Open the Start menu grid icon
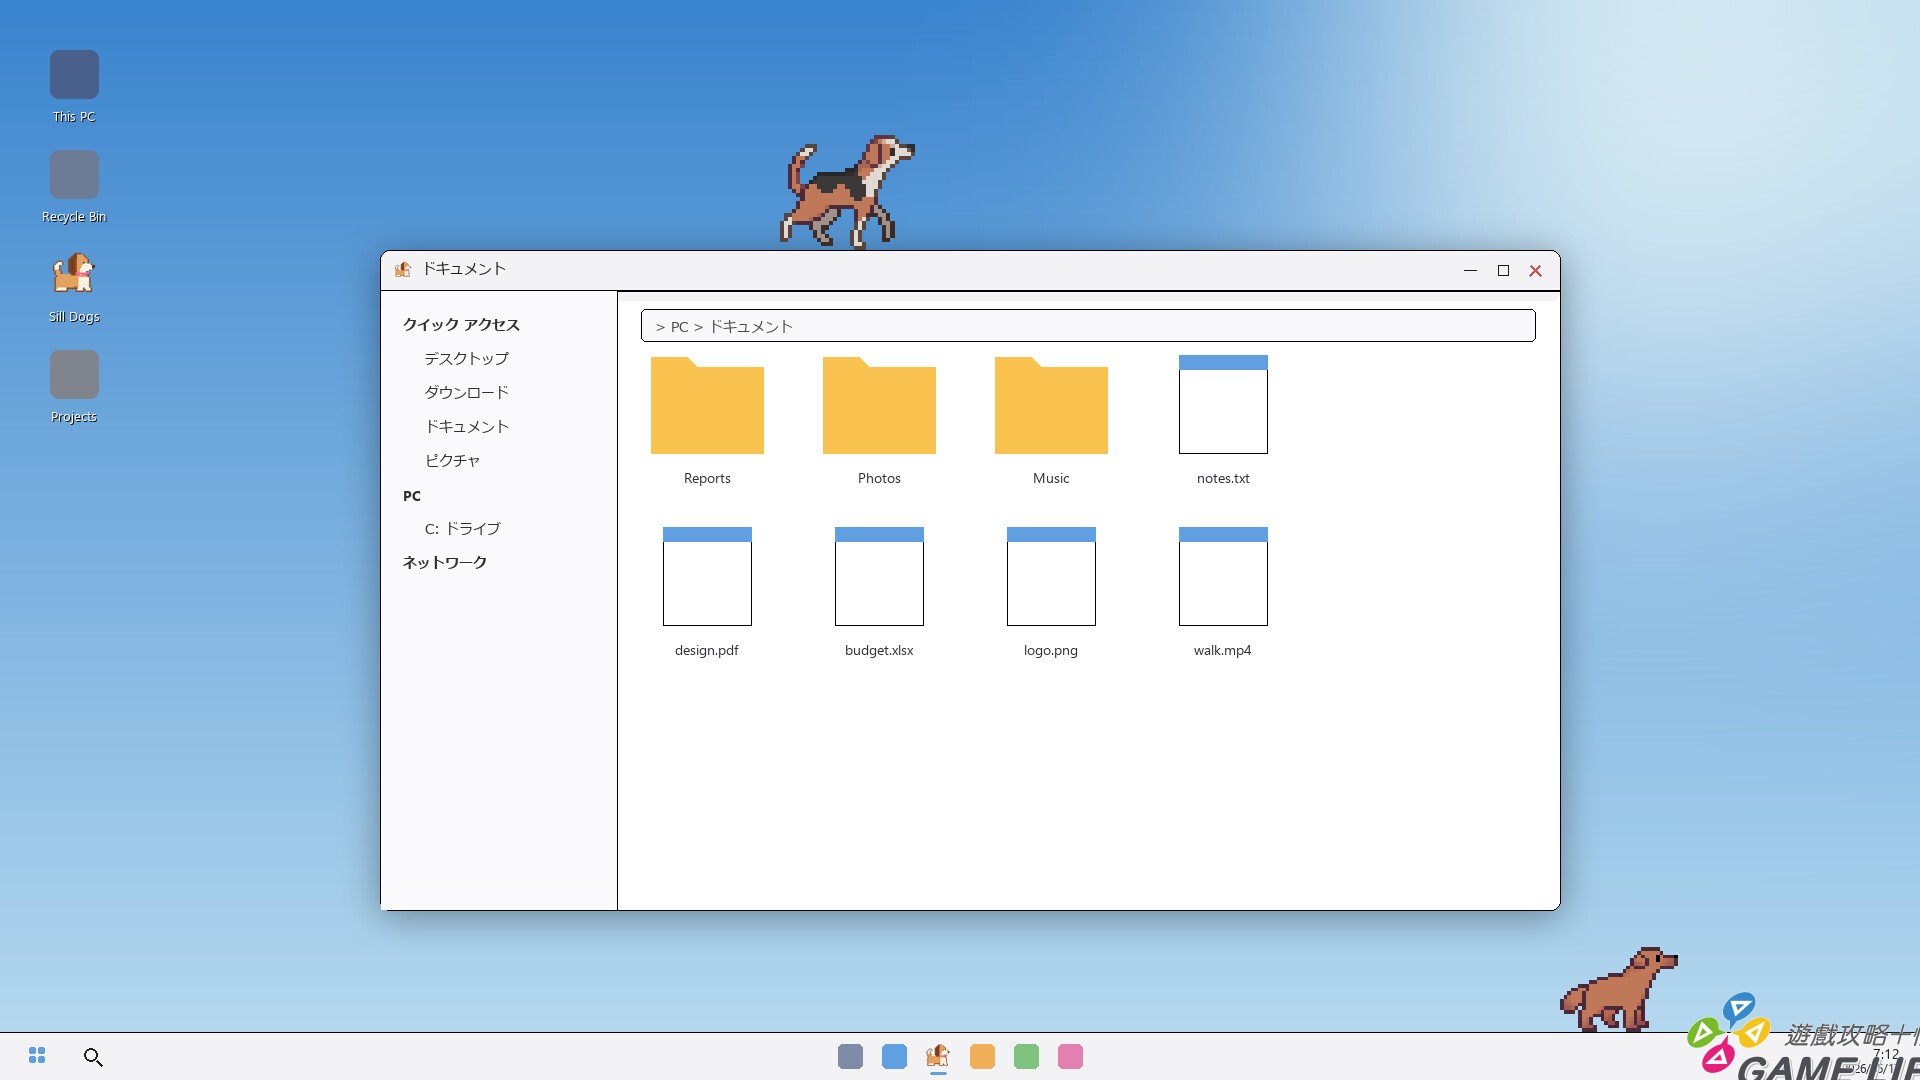The image size is (1920, 1080). [x=37, y=1056]
